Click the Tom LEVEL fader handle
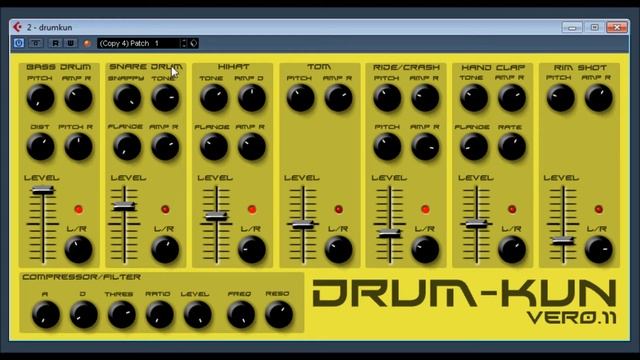 click(303, 224)
